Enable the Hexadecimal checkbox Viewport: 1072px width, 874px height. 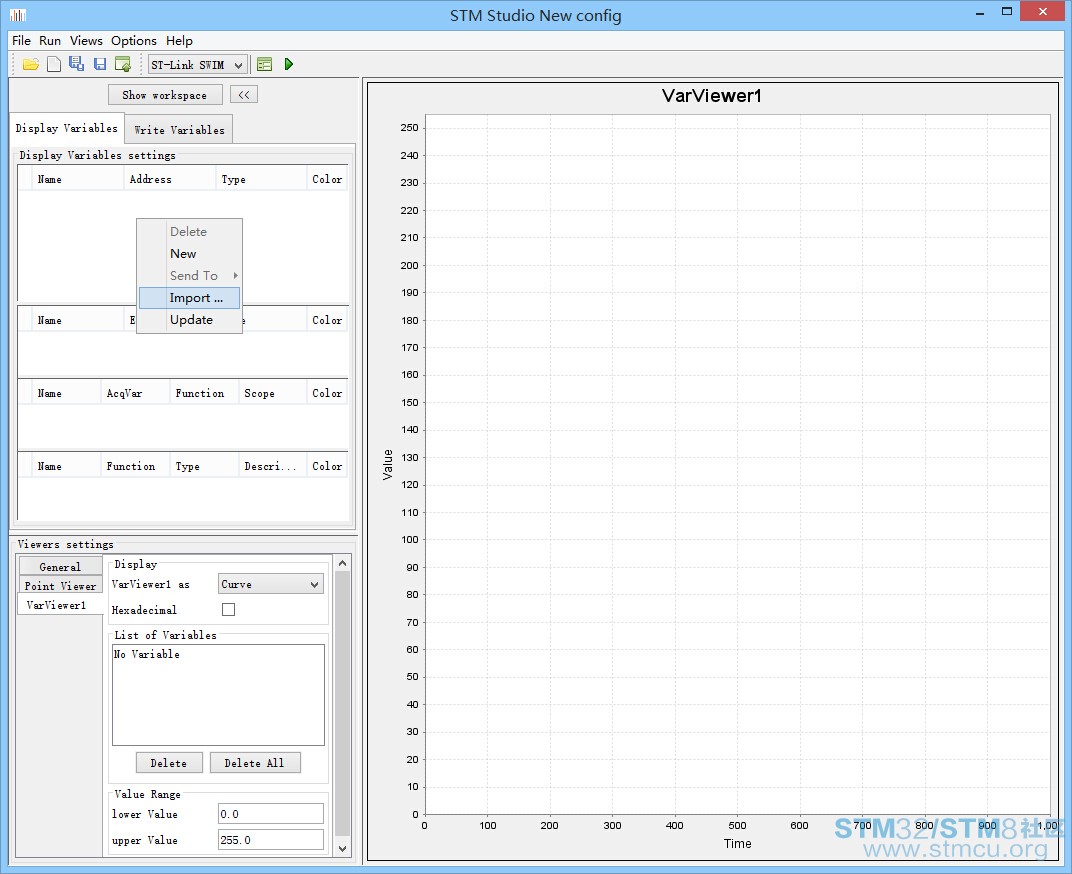point(228,609)
